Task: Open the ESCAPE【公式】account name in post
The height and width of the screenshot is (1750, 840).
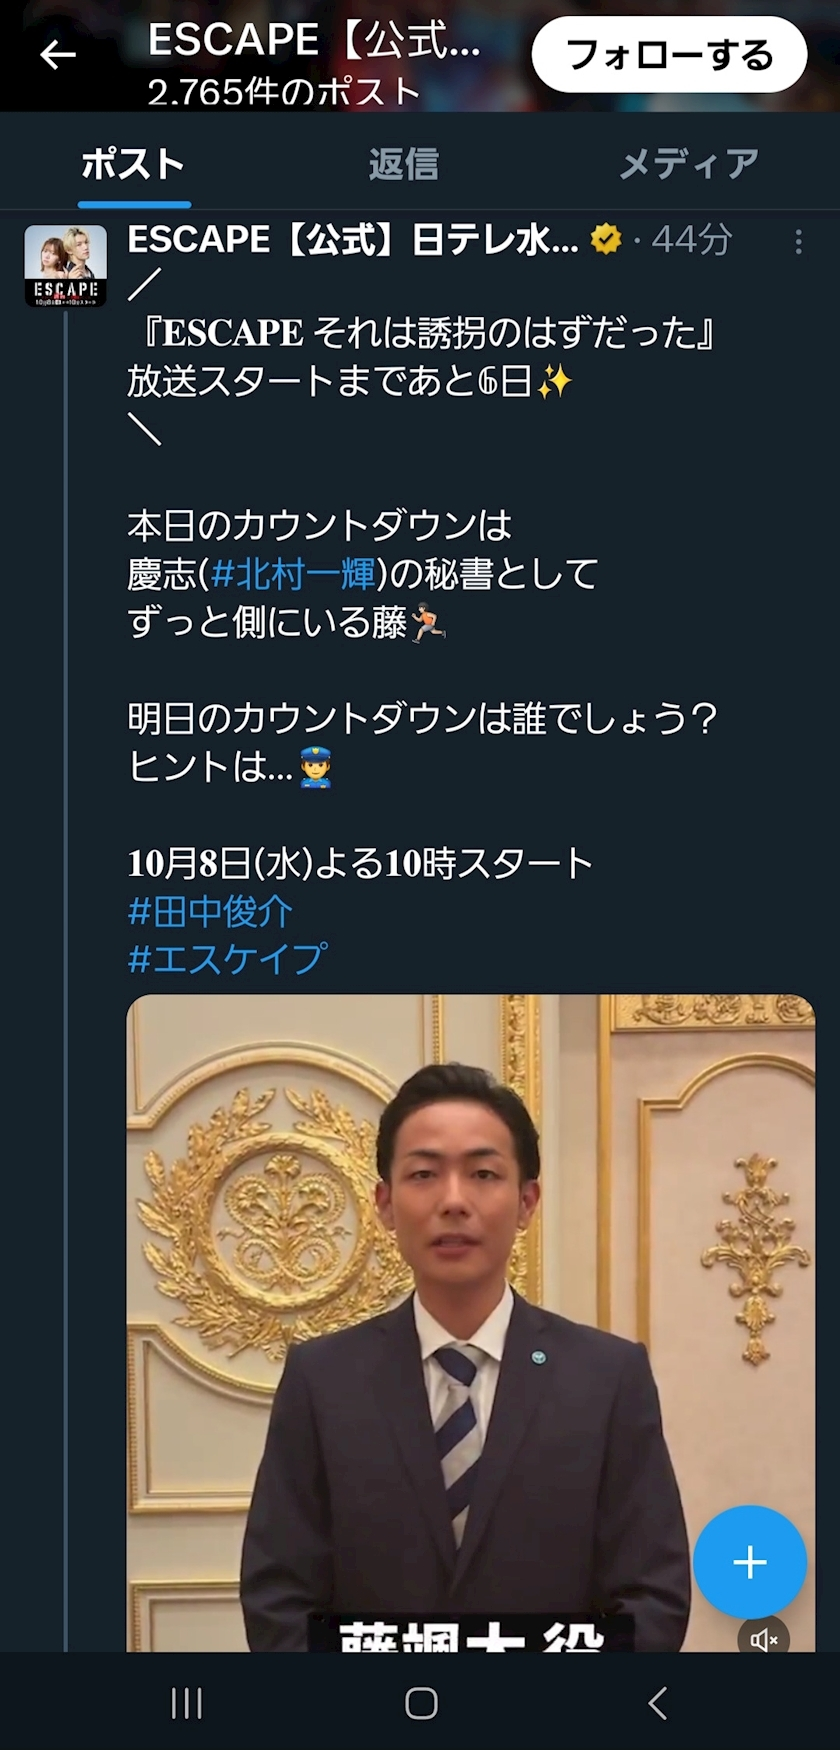Action: pos(353,240)
